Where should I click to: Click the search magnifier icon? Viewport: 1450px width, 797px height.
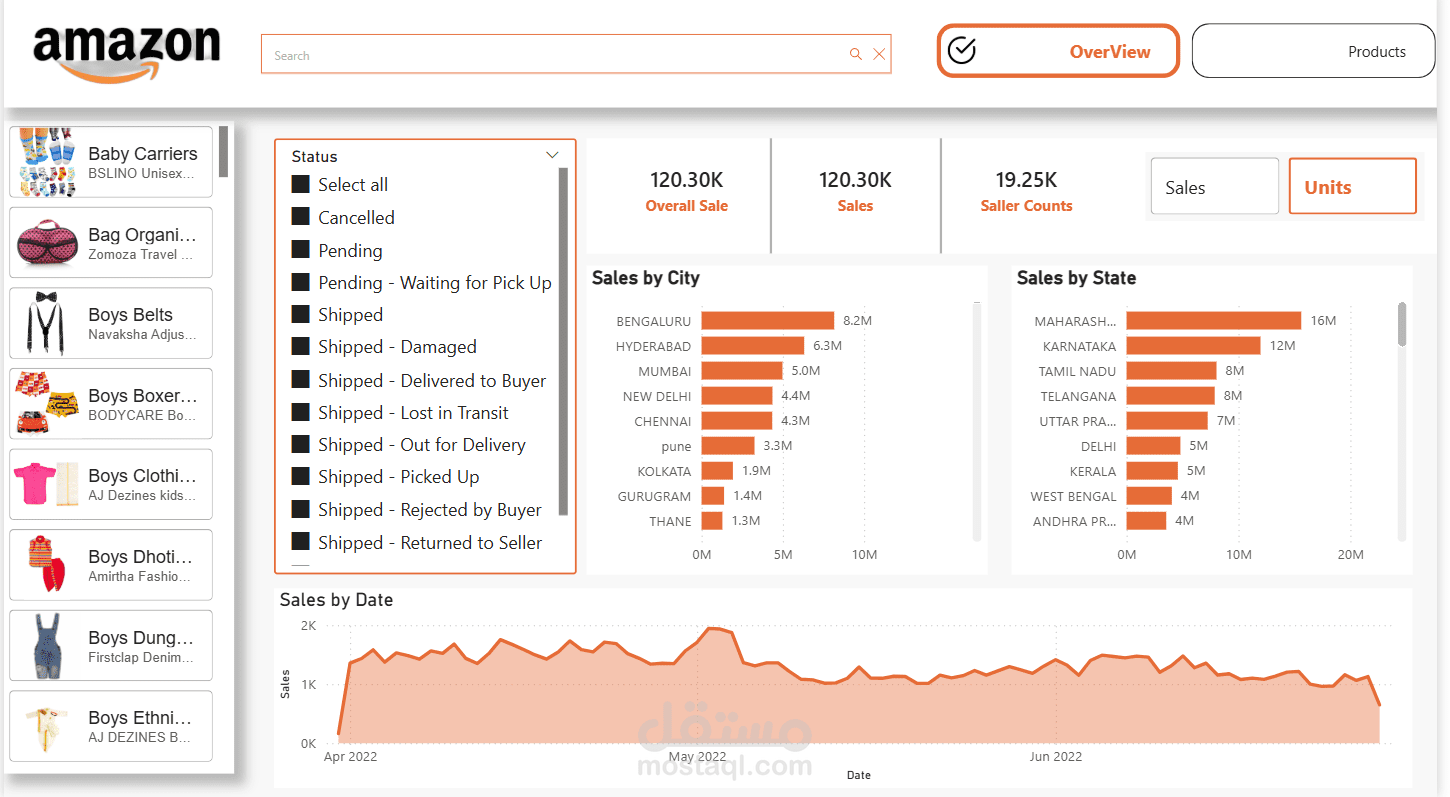(x=855, y=54)
